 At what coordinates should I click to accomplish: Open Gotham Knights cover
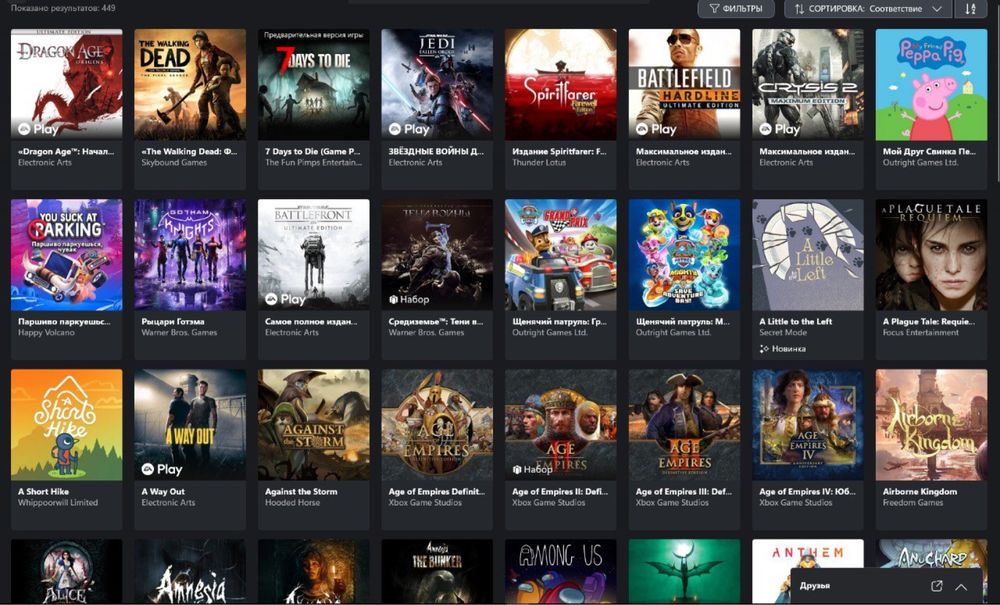click(190, 254)
